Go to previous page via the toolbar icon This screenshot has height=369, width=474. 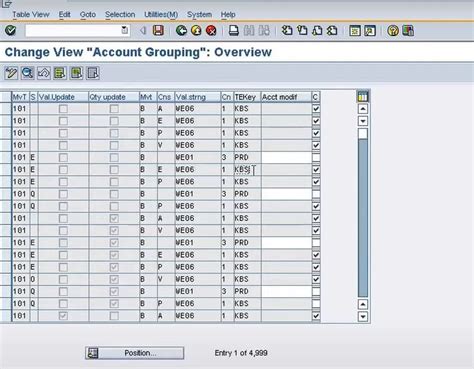302,31
